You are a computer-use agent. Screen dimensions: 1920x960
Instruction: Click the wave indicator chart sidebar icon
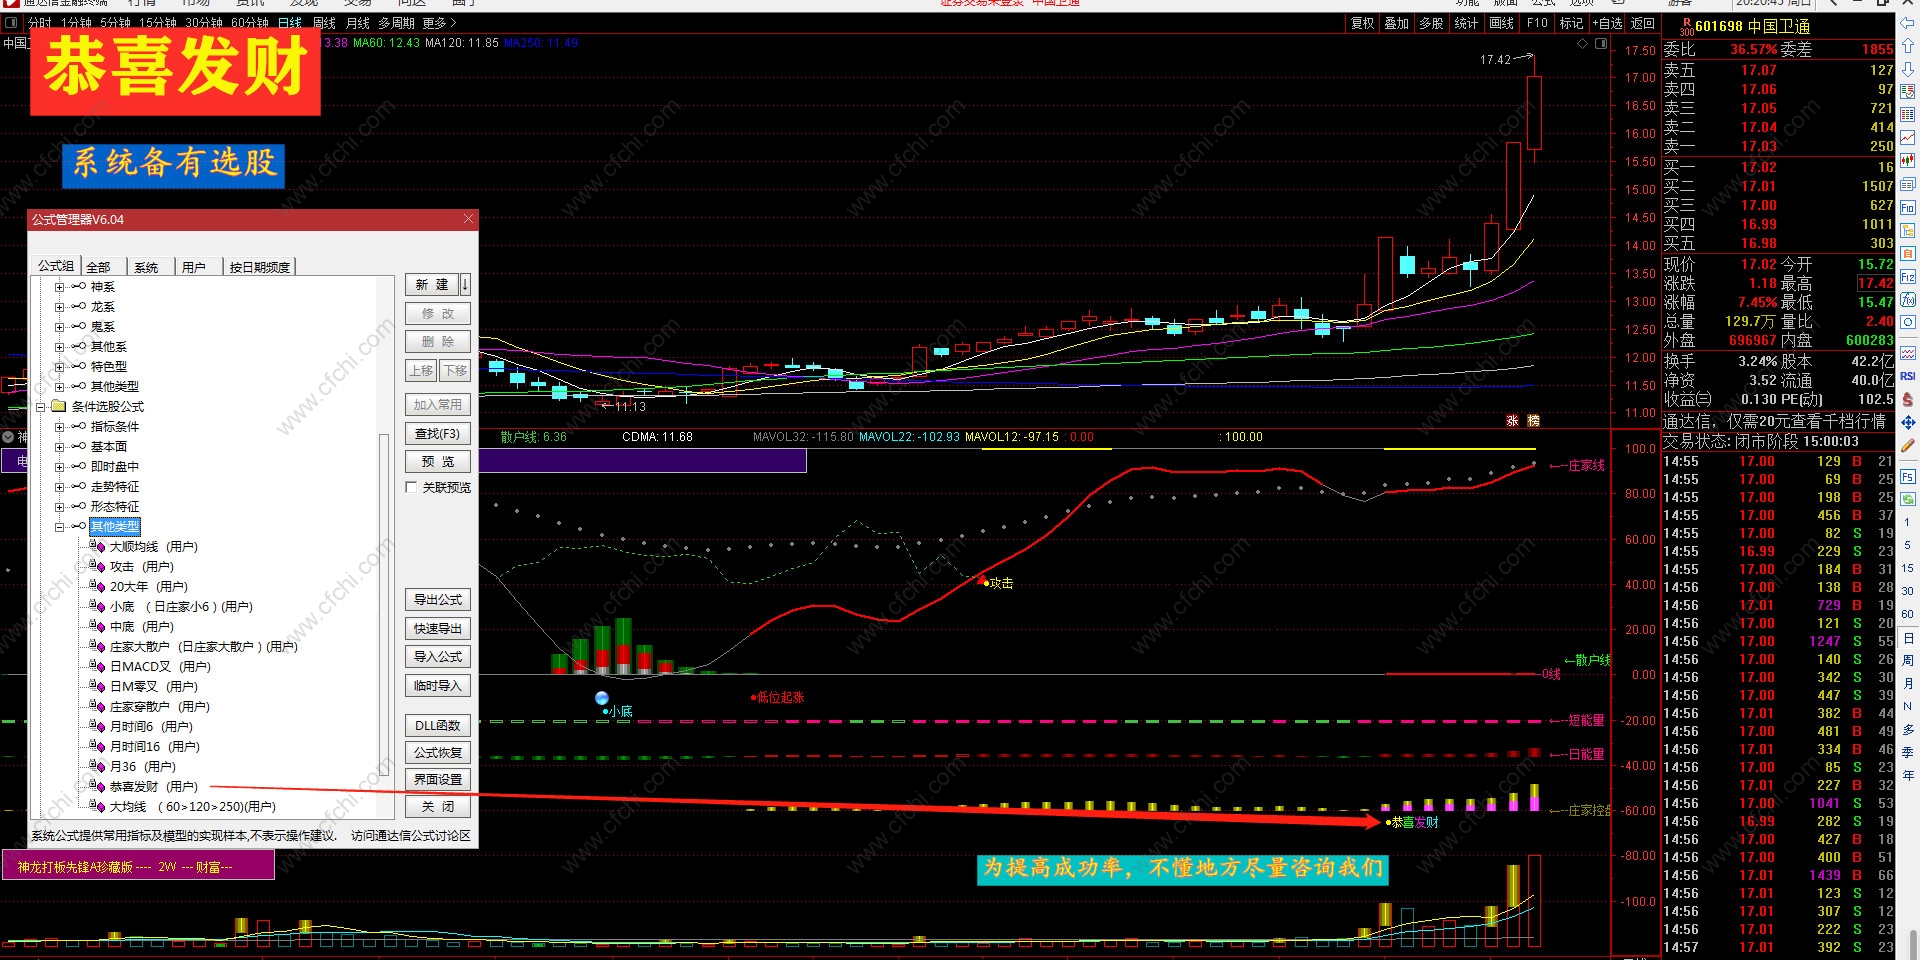click(1908, 353)
